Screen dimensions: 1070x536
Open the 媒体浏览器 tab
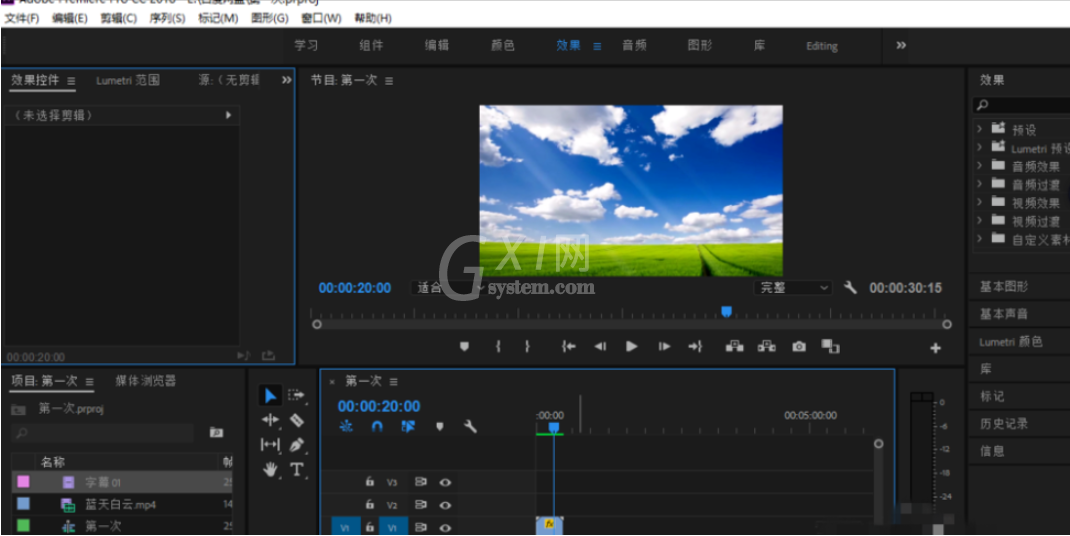tap(146, 381)
